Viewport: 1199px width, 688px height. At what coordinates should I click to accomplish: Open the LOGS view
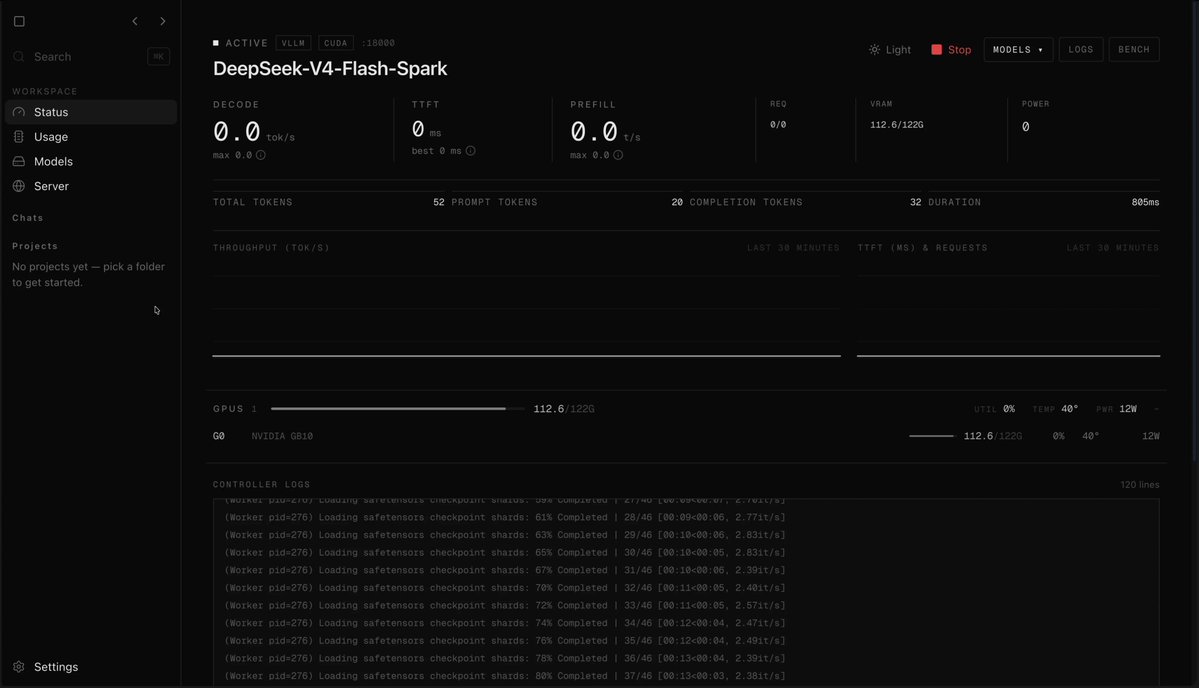[1080, 50]
